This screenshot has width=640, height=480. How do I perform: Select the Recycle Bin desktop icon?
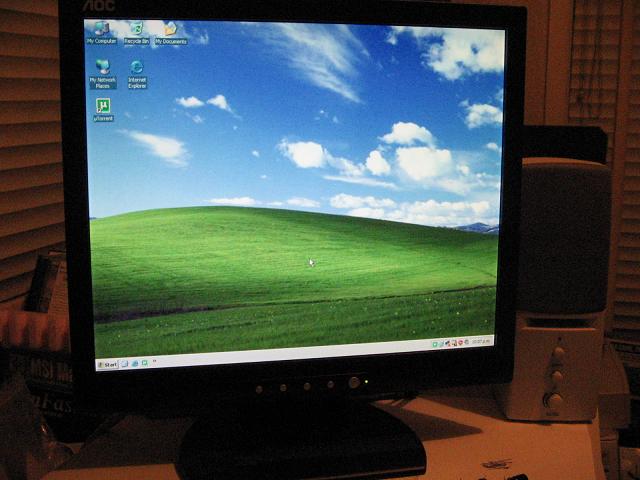136,33
